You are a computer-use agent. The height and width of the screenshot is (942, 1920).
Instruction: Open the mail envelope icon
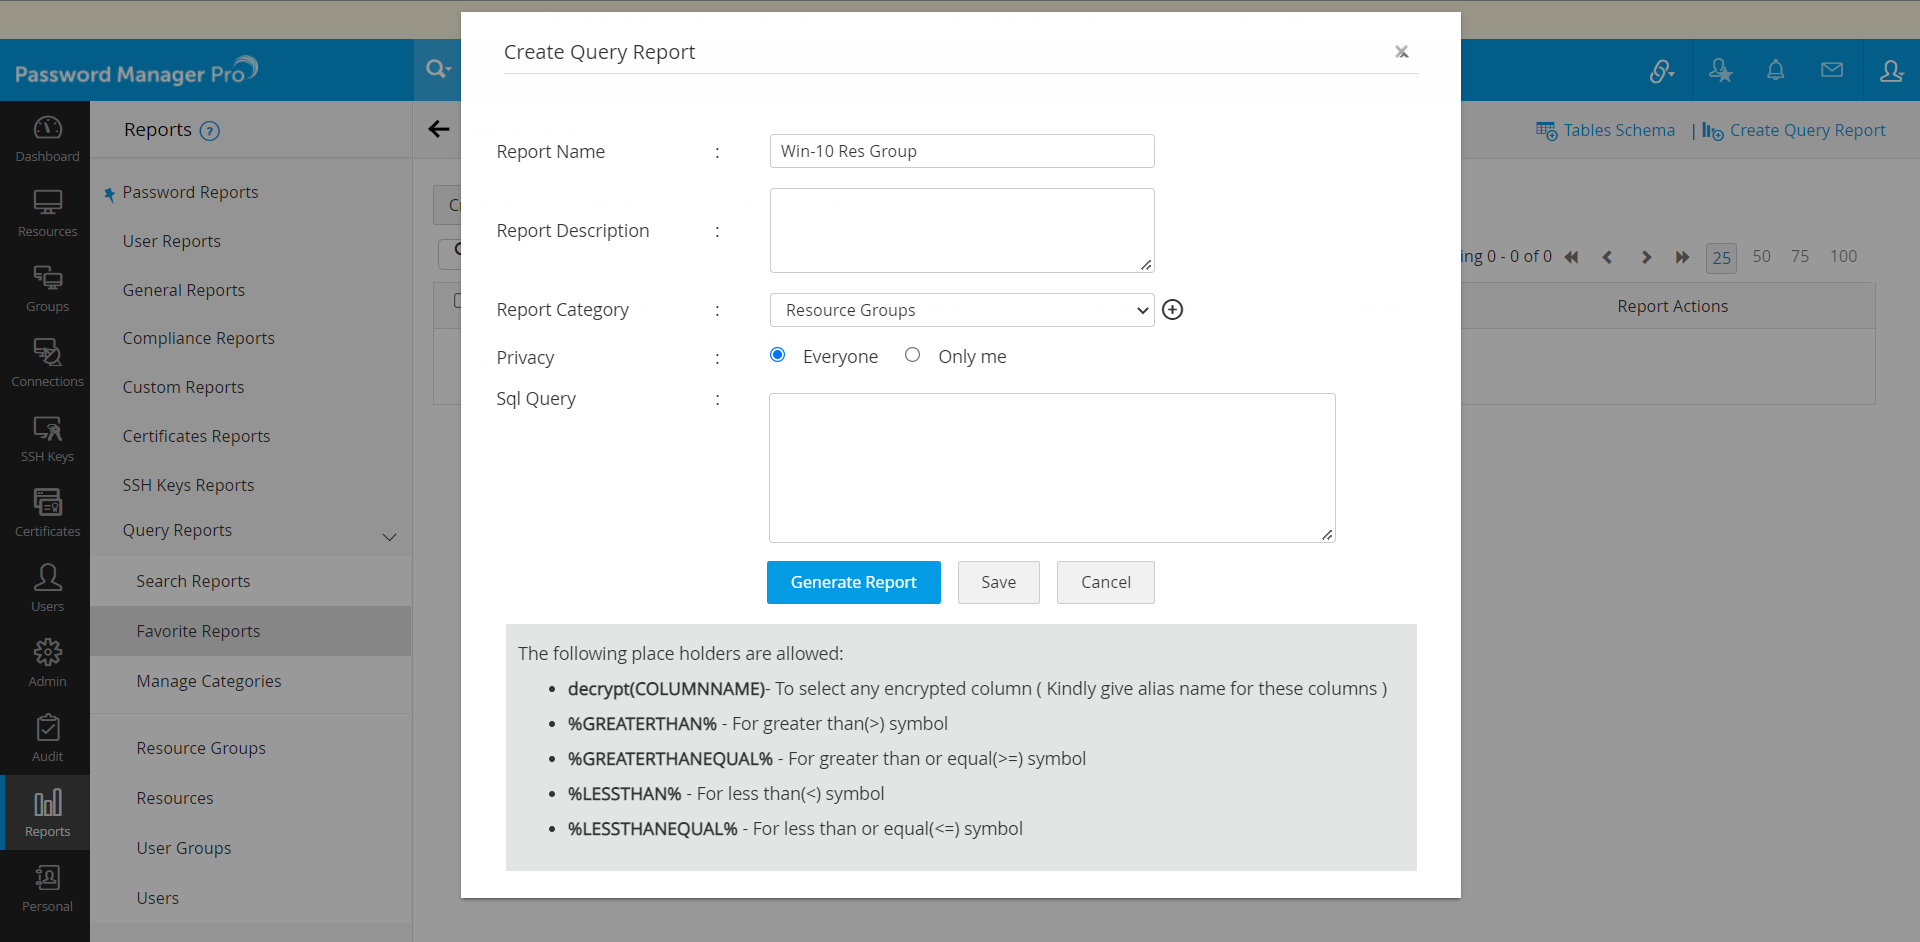point(1831,70)
